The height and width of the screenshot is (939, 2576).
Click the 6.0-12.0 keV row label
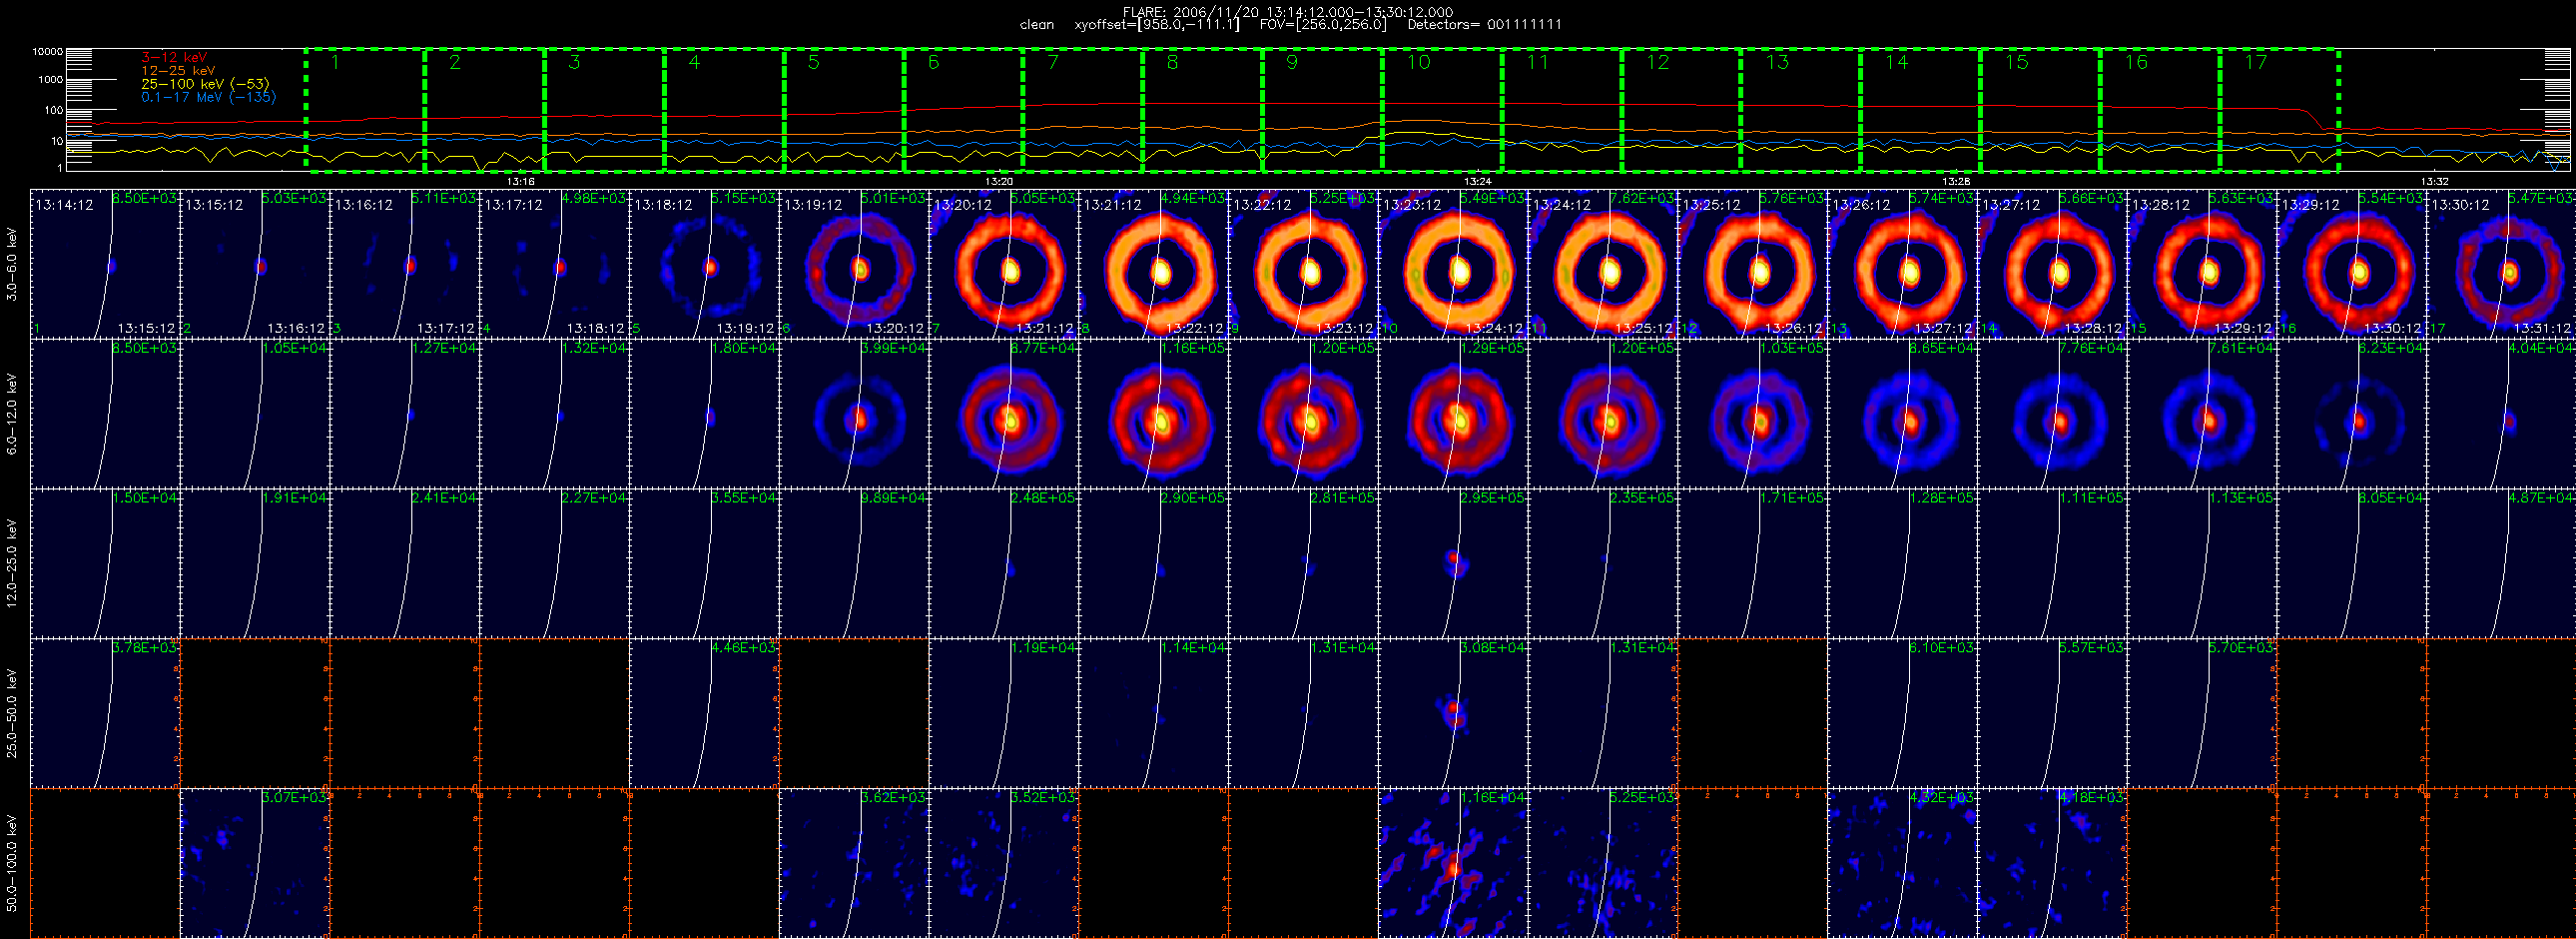(x=12, y=414)
